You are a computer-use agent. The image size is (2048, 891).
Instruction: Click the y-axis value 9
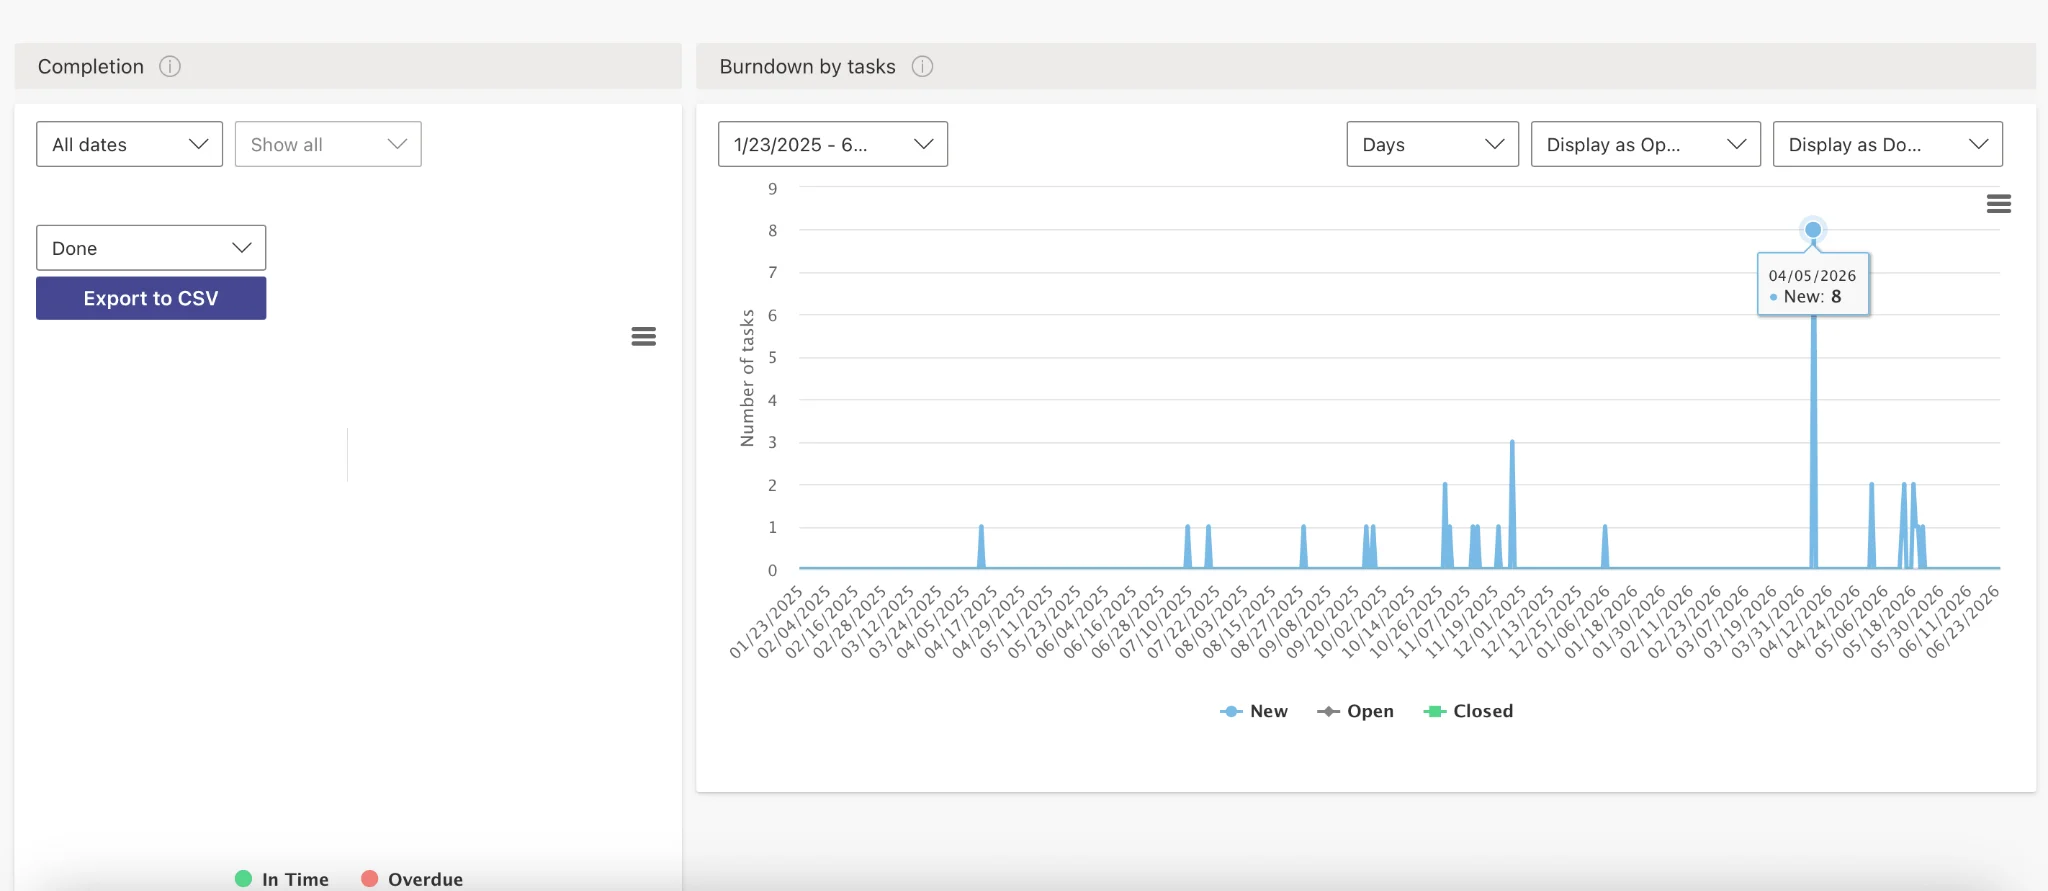772,188
